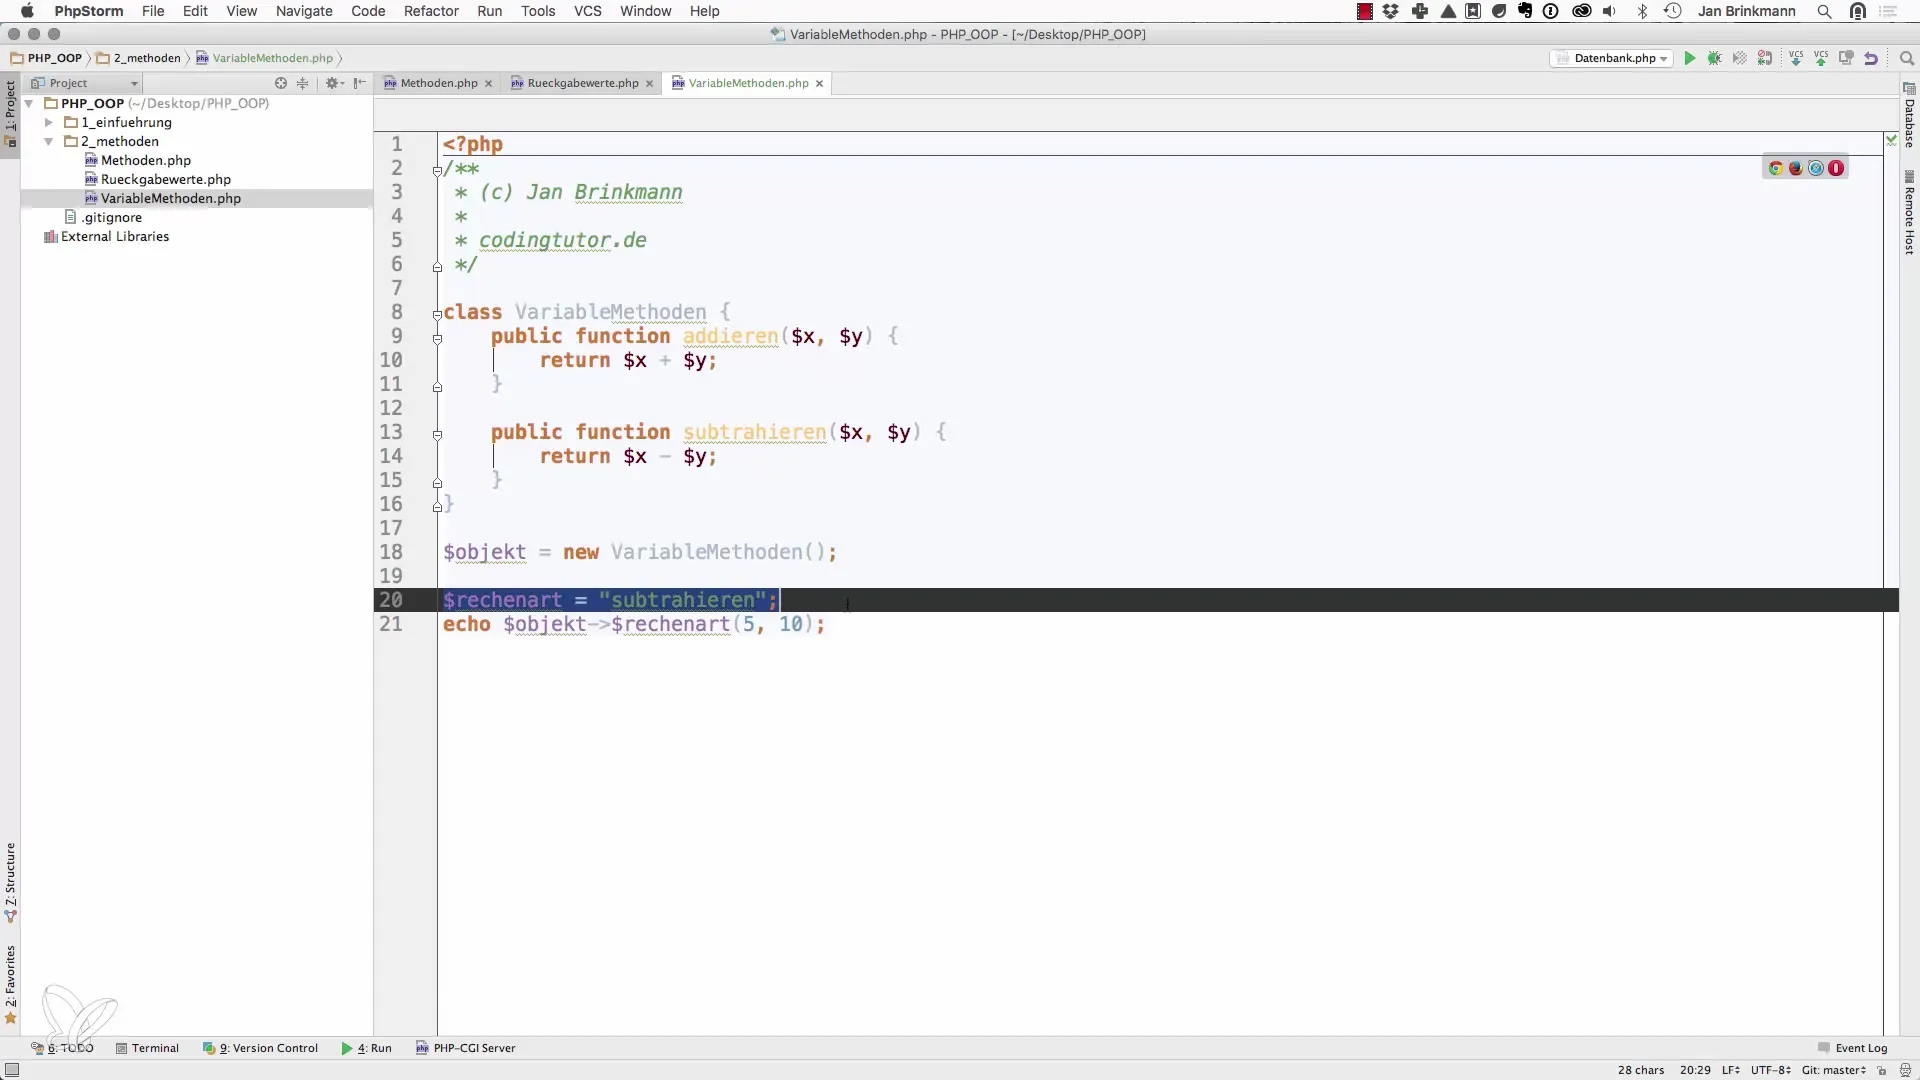Screen dimensions: 1920x1080
Task: Collapse the subtrahieren function fold on line 13
Action: (x=437, y=434)
